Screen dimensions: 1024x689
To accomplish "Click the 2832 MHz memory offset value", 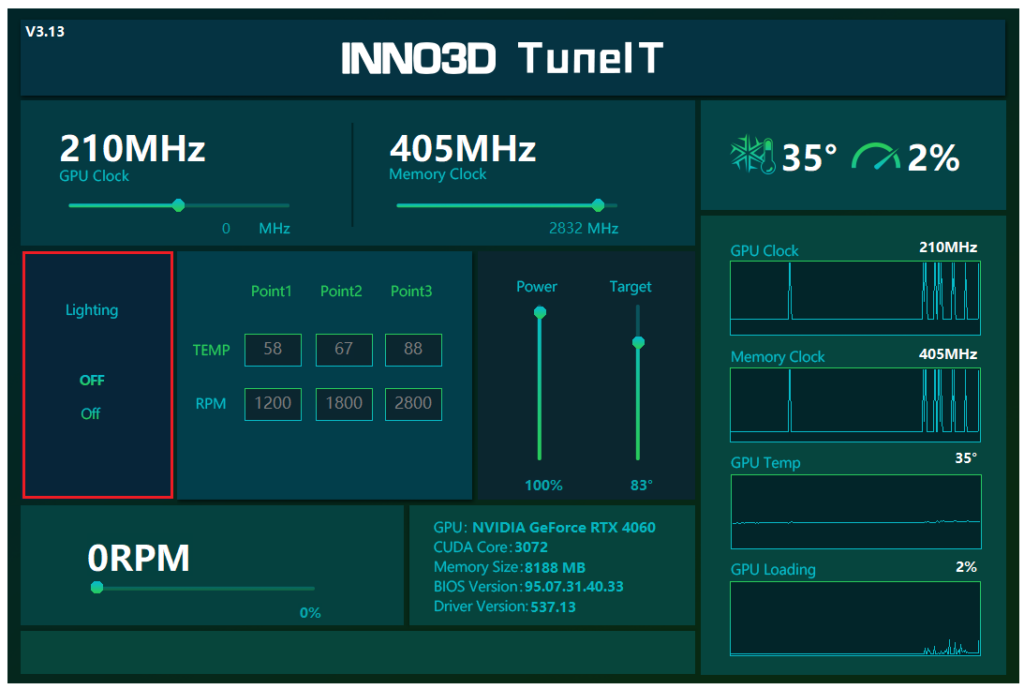I will click(x=583, y=228).
